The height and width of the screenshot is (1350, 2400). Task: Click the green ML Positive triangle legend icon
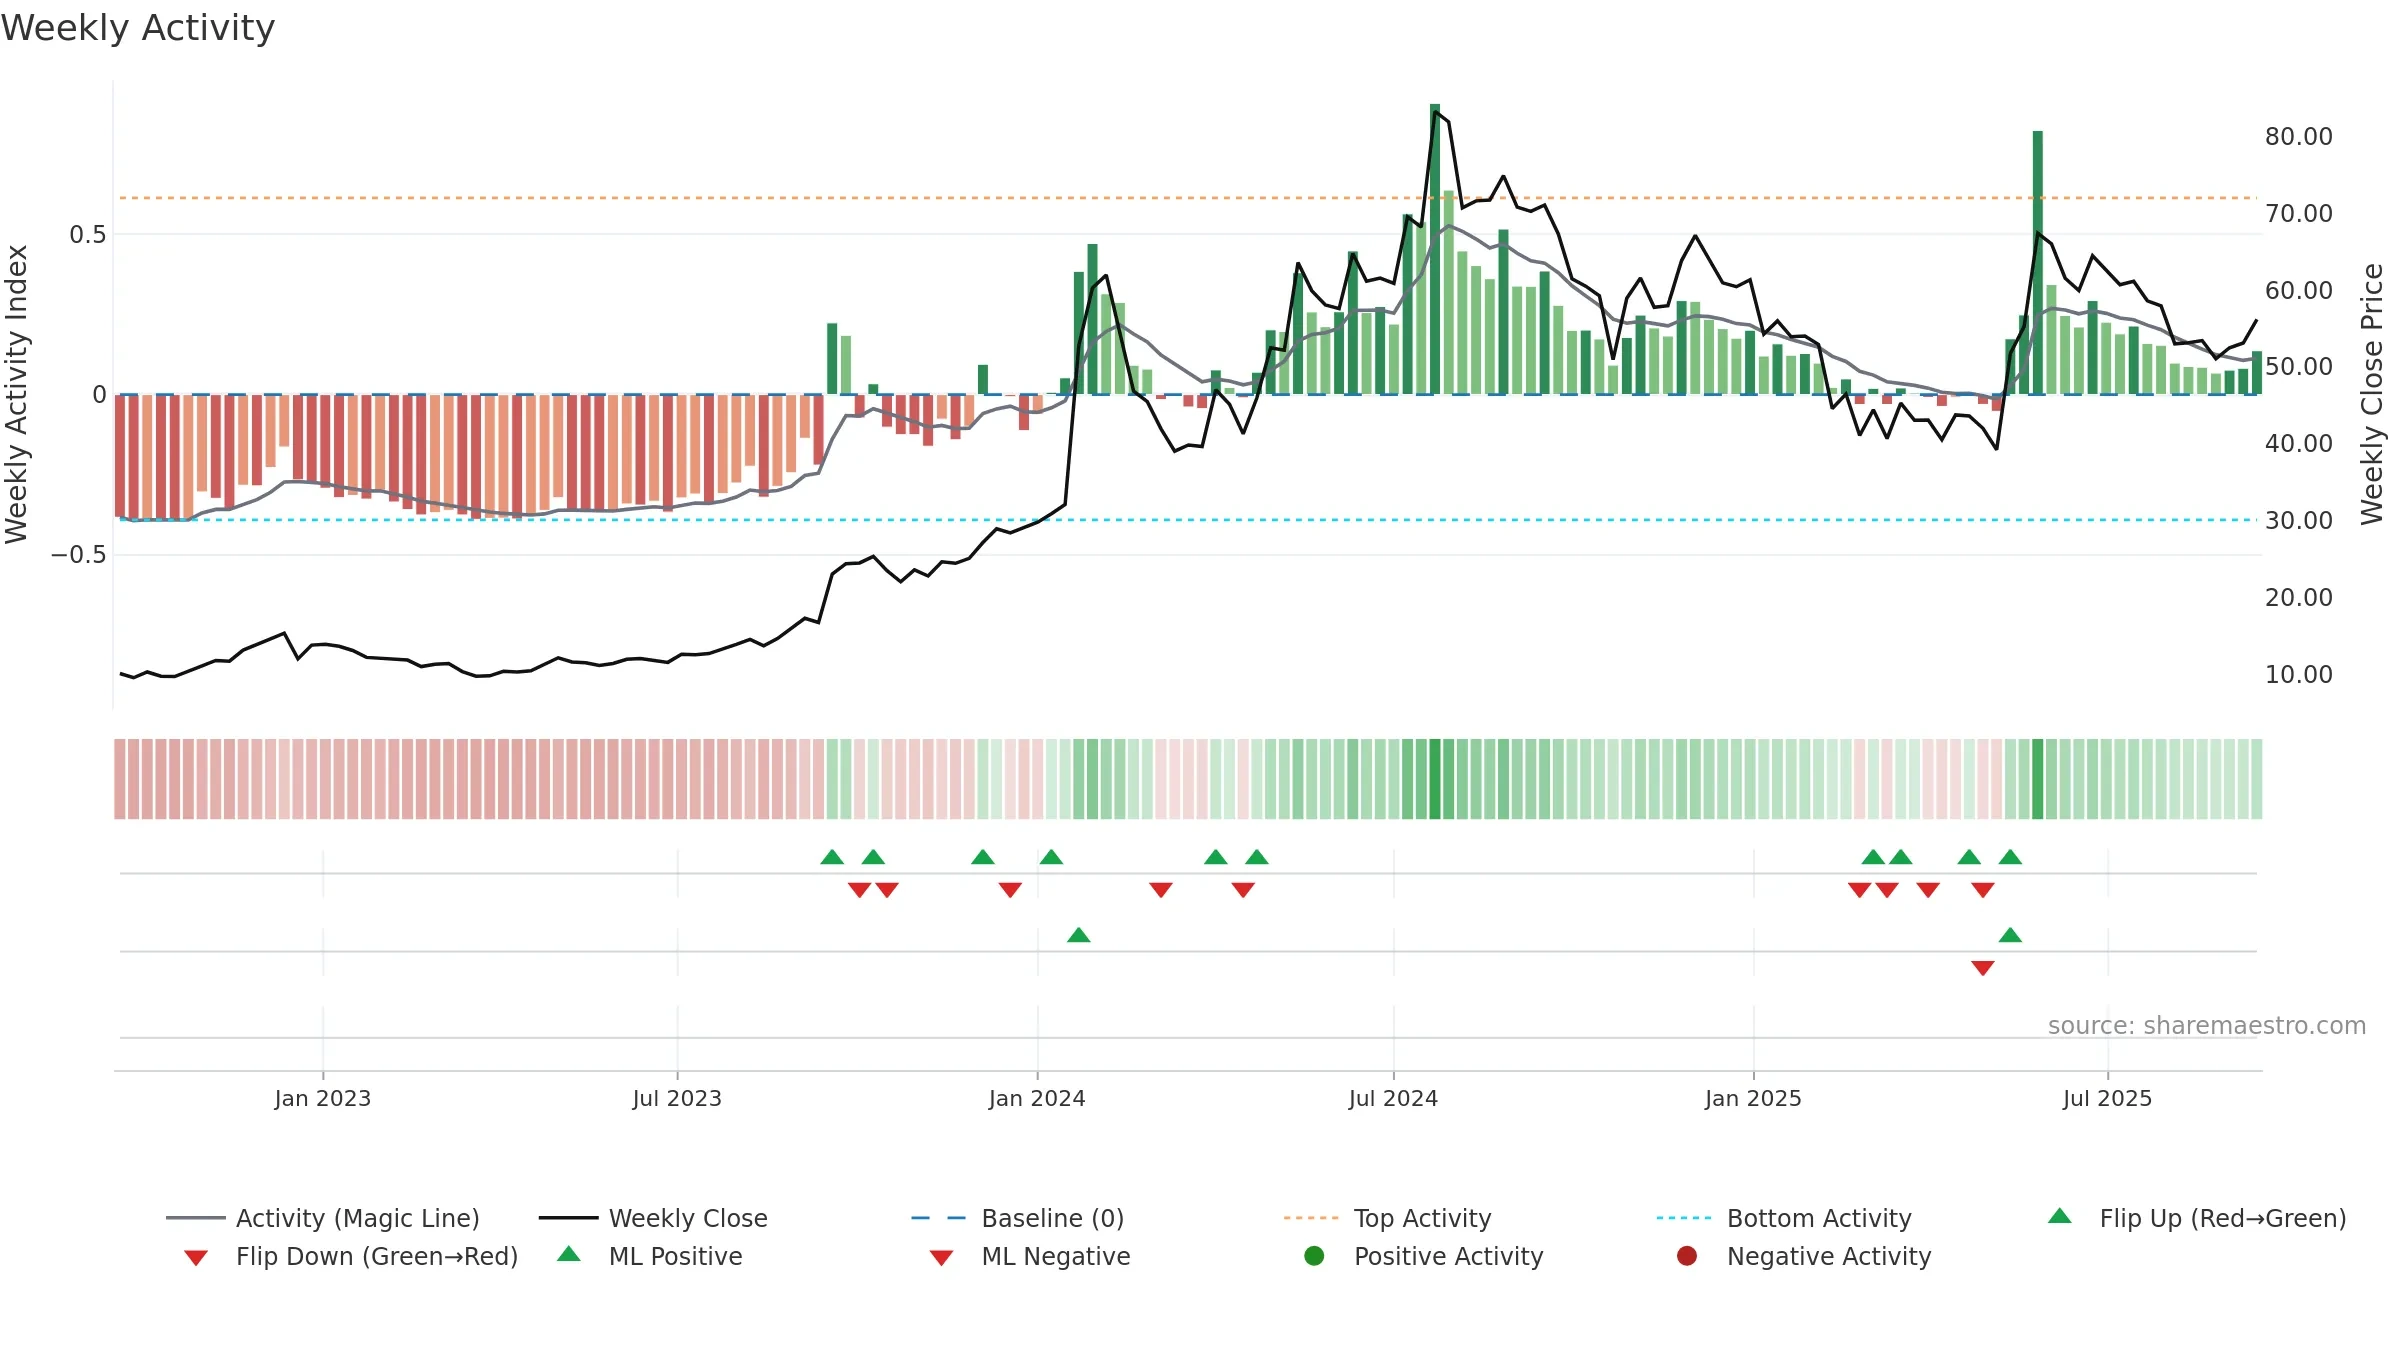pyautogui.click(x=569, y=1254)
